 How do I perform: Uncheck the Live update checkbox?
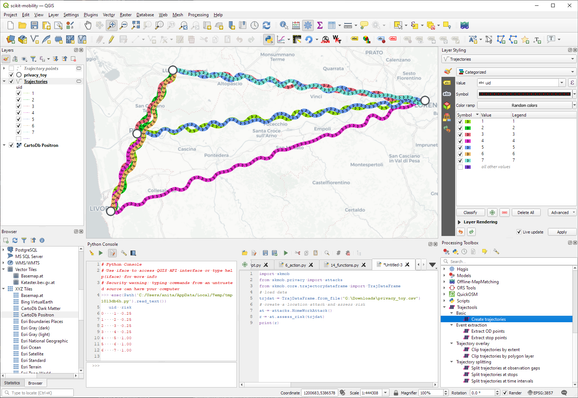coord(519,232)
